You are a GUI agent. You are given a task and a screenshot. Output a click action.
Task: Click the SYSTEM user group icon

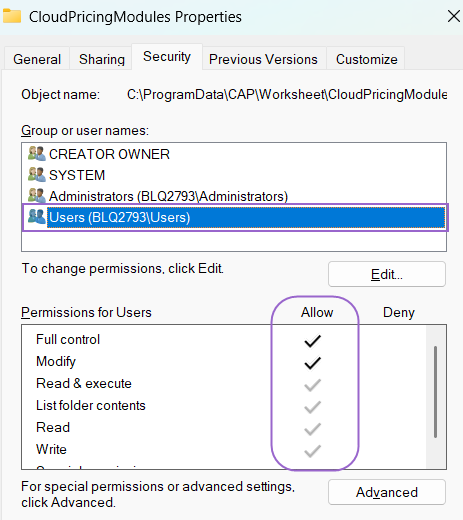pyautogui.click(x=37, y=175)
